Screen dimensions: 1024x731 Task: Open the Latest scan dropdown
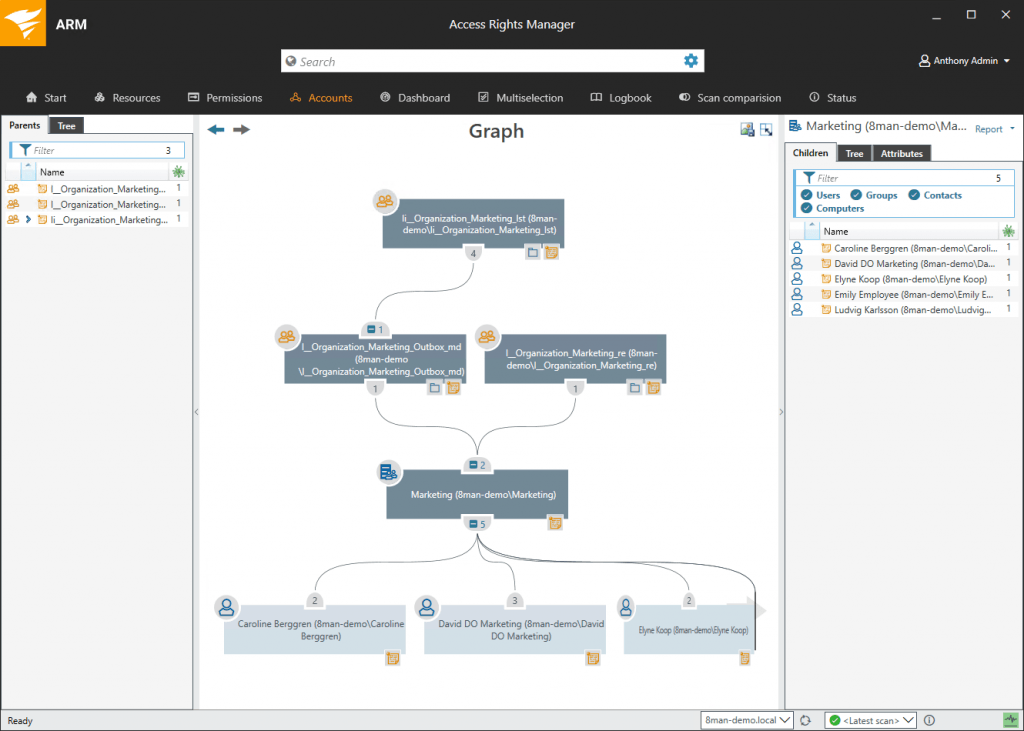(x=871, y=720)
